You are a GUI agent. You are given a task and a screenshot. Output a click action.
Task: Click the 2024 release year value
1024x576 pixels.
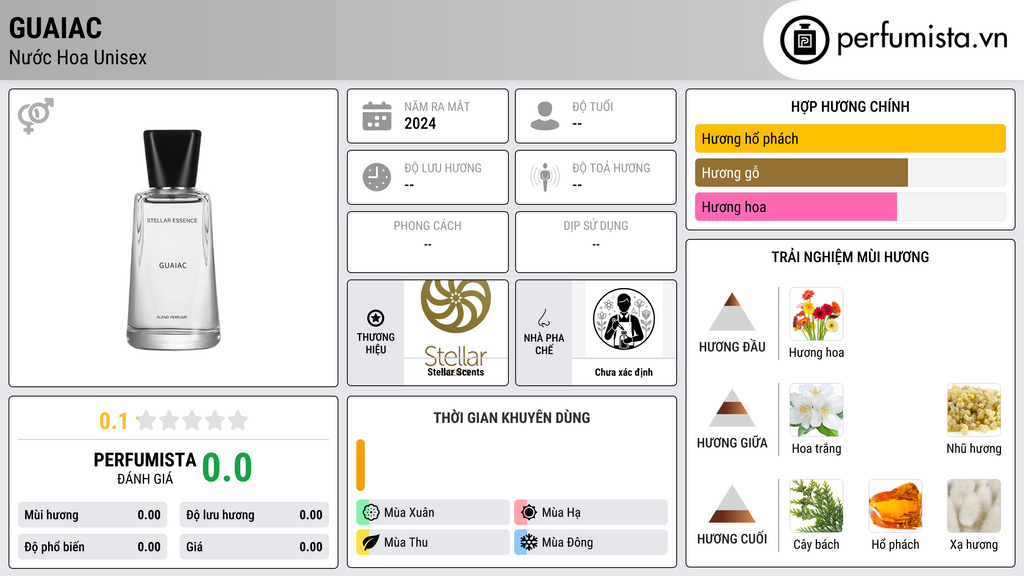tap(420, 123)
